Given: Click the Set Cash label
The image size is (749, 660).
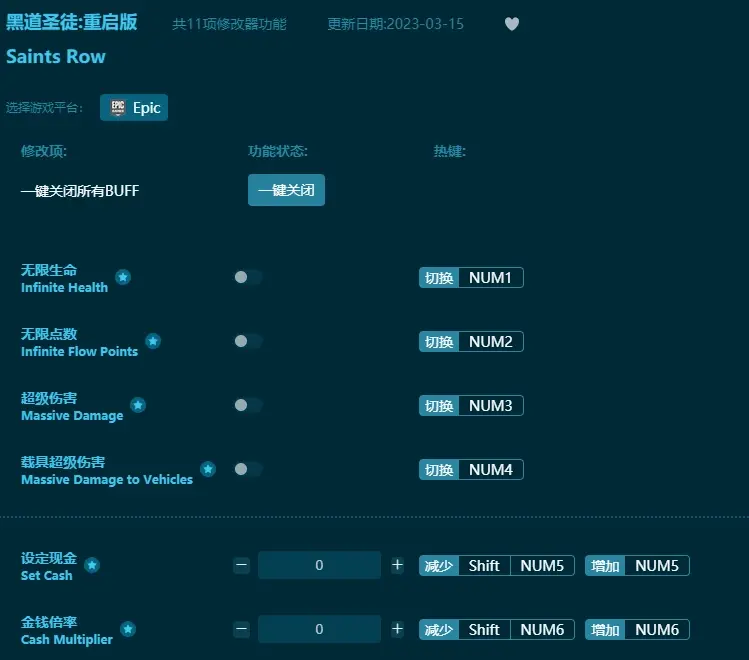Looking at the screenshot, I should pos(47,575).
